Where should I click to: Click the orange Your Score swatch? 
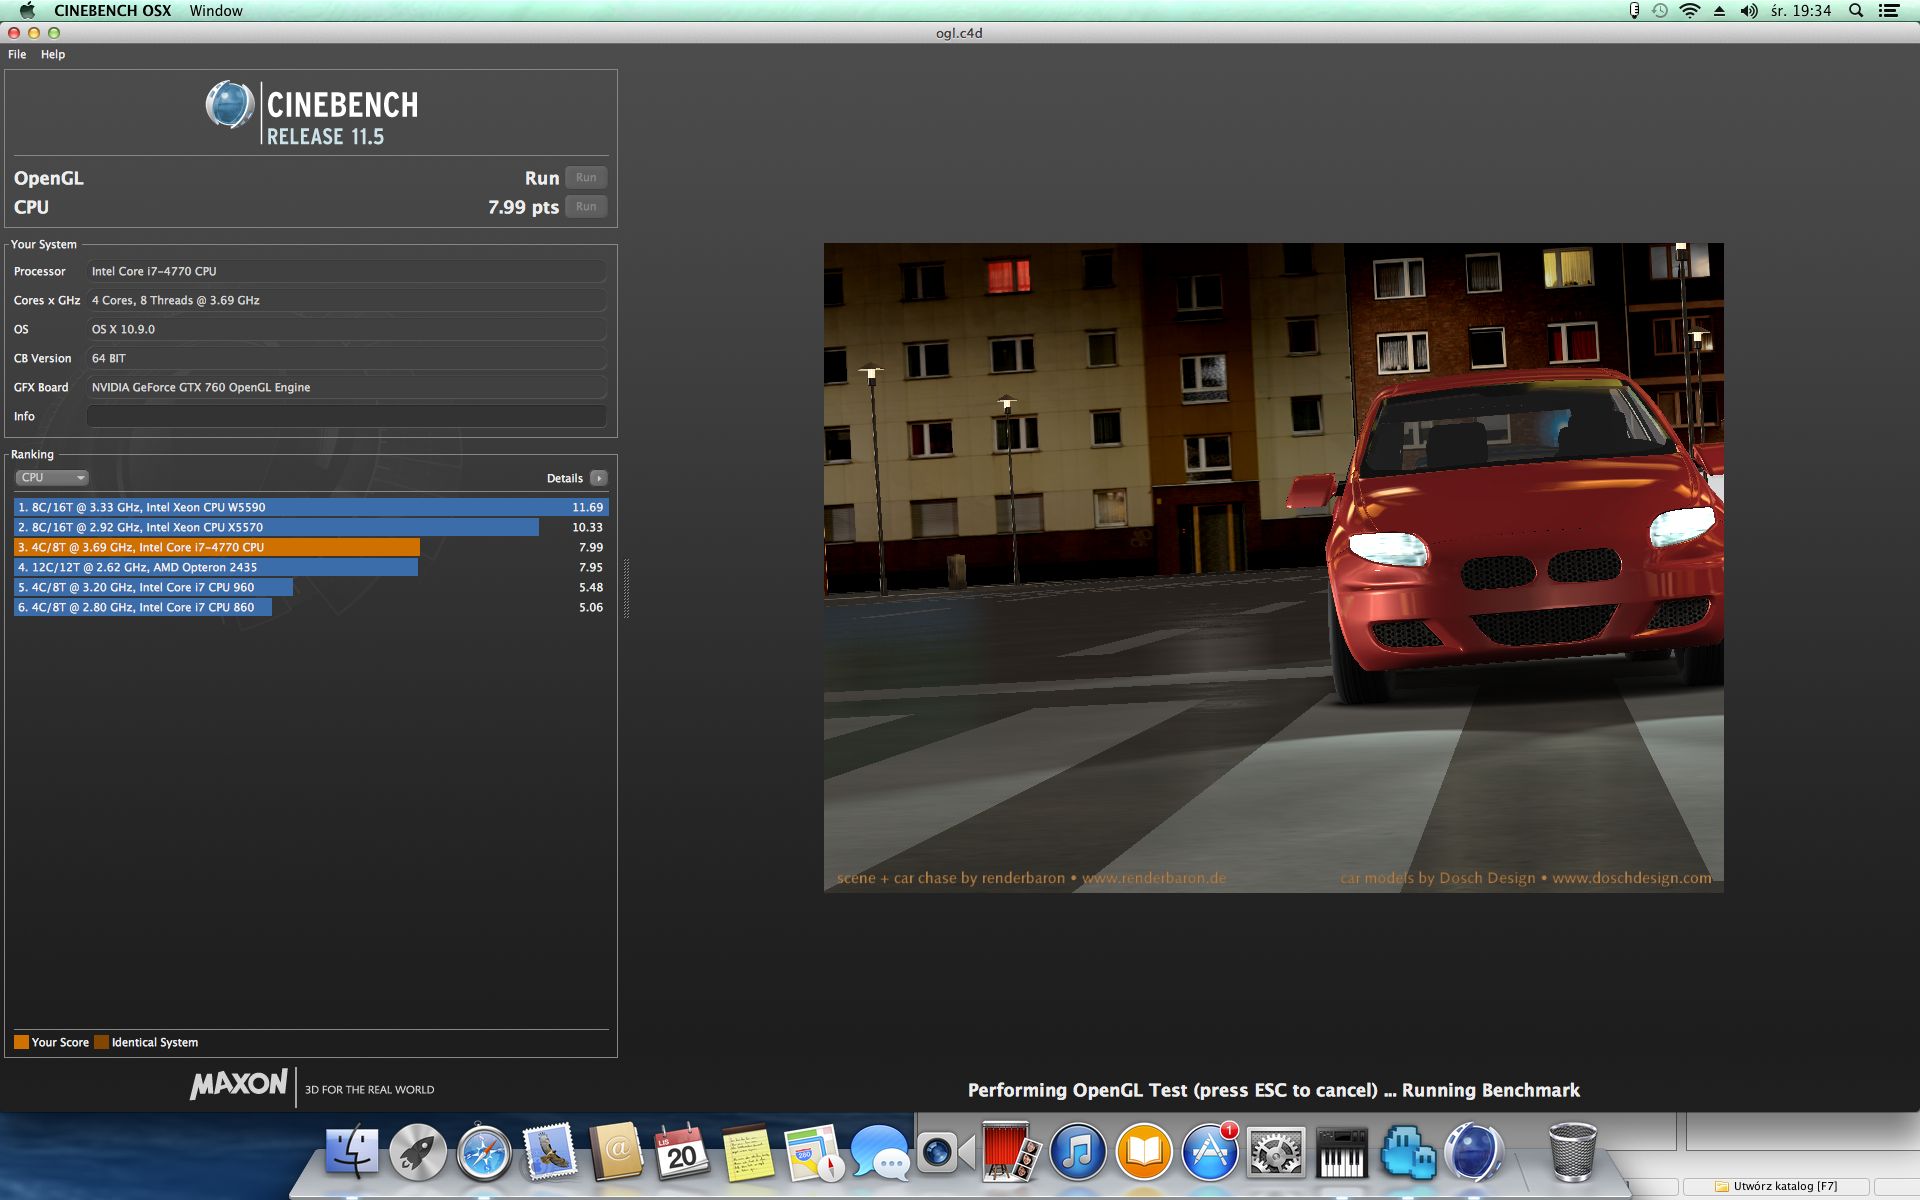click(x=21, y=1042)
